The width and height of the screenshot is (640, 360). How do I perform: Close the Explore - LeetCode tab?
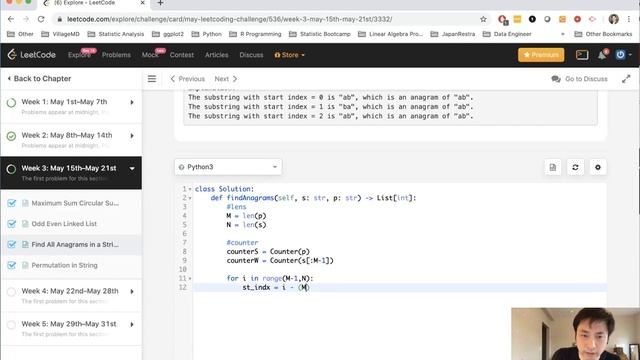point(142,3)
